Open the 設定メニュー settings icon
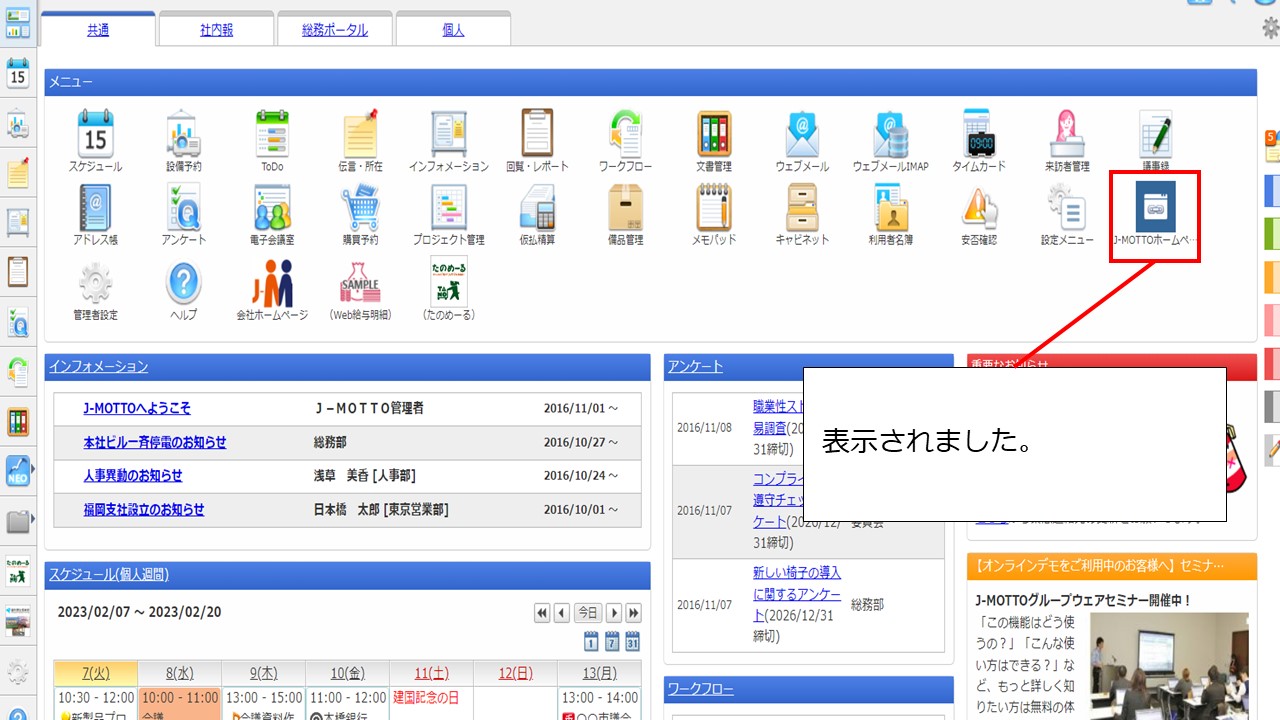Screen dimensions: 1280x720 (1066, 207)
